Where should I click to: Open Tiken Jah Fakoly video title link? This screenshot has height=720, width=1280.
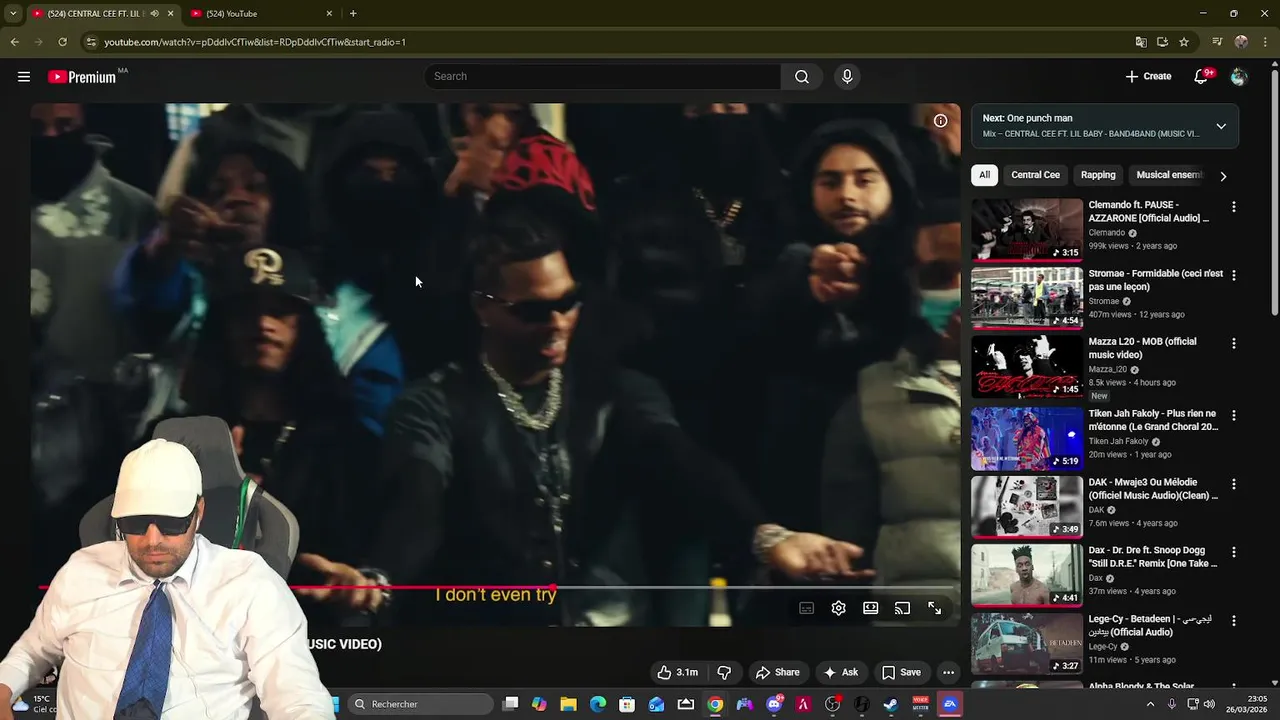click(1153, 420)
